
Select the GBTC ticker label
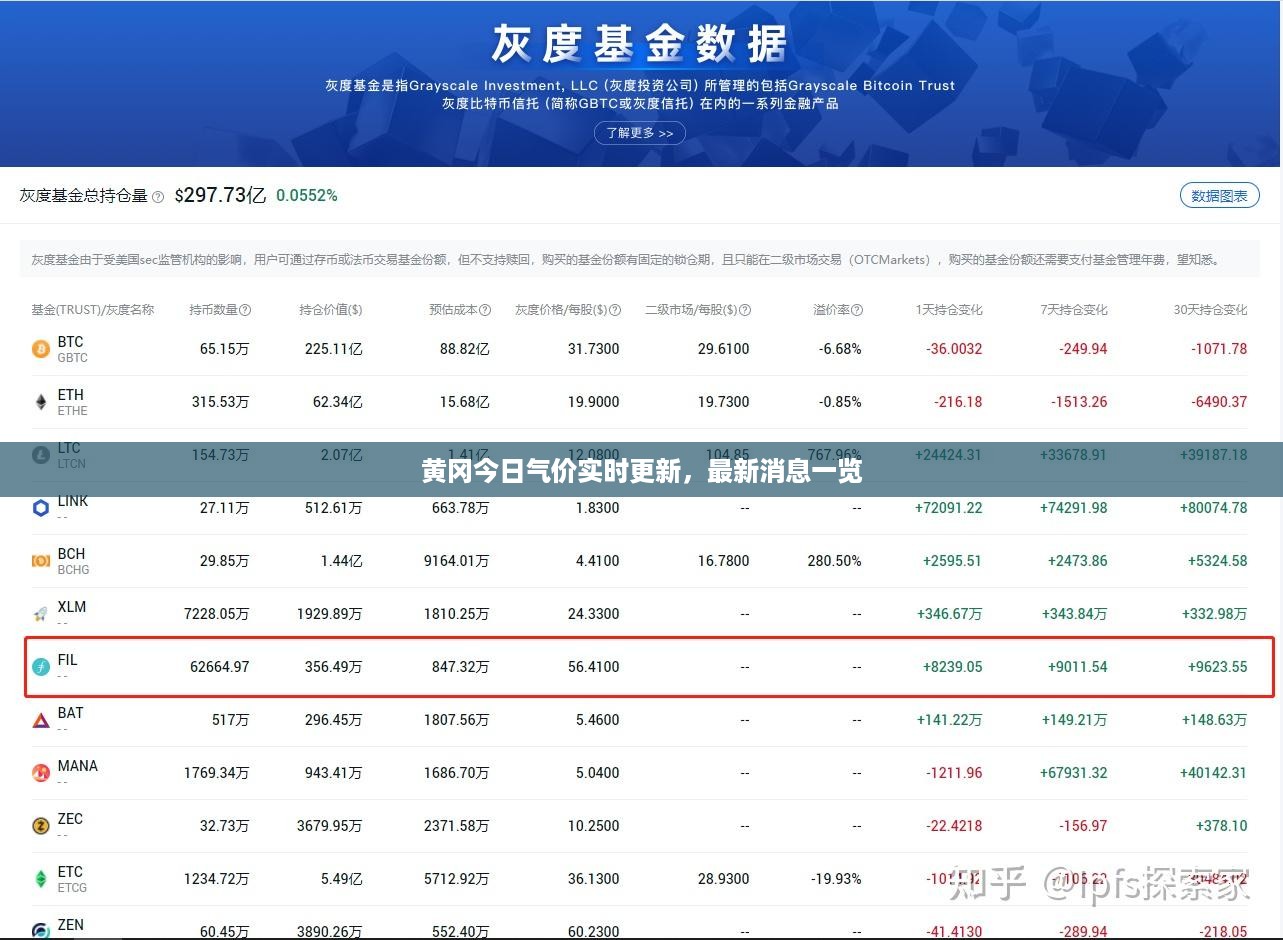click(73, 358)
